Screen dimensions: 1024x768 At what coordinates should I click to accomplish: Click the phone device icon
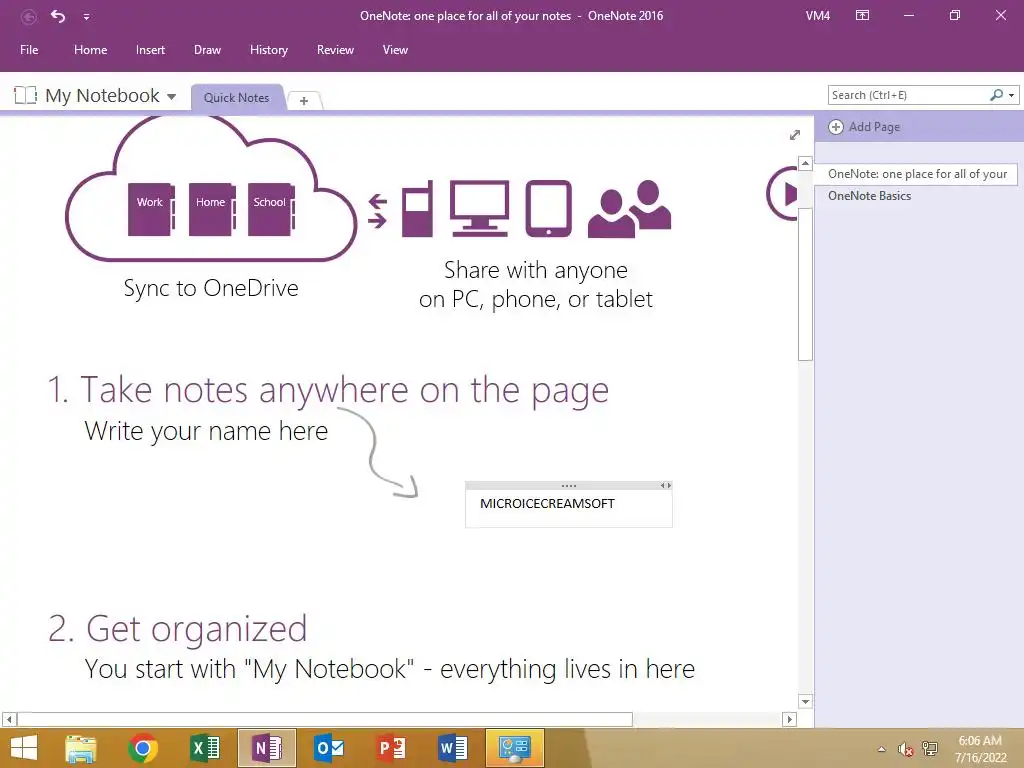(417, 209)
